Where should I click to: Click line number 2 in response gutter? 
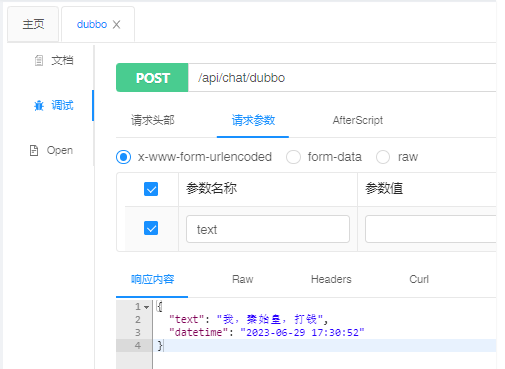click(138, 319)
